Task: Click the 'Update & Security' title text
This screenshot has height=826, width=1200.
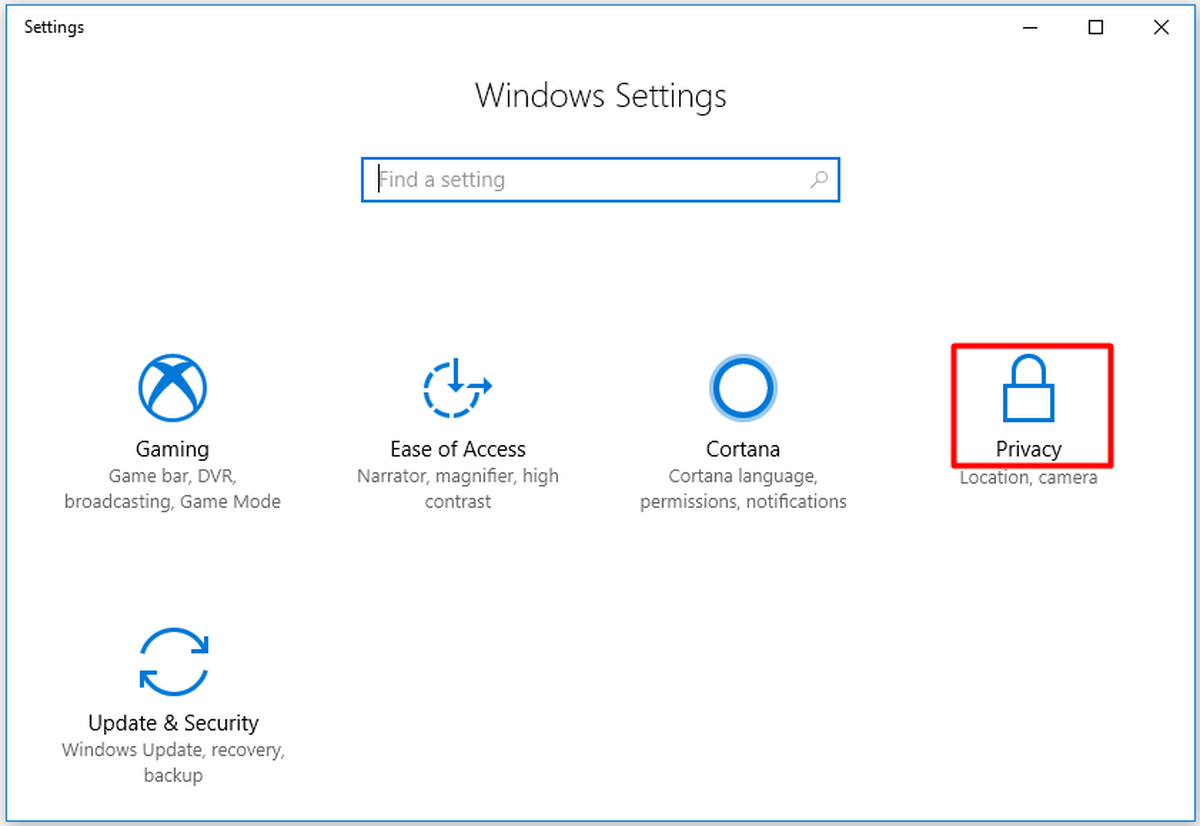Action: tap(173, 723)
